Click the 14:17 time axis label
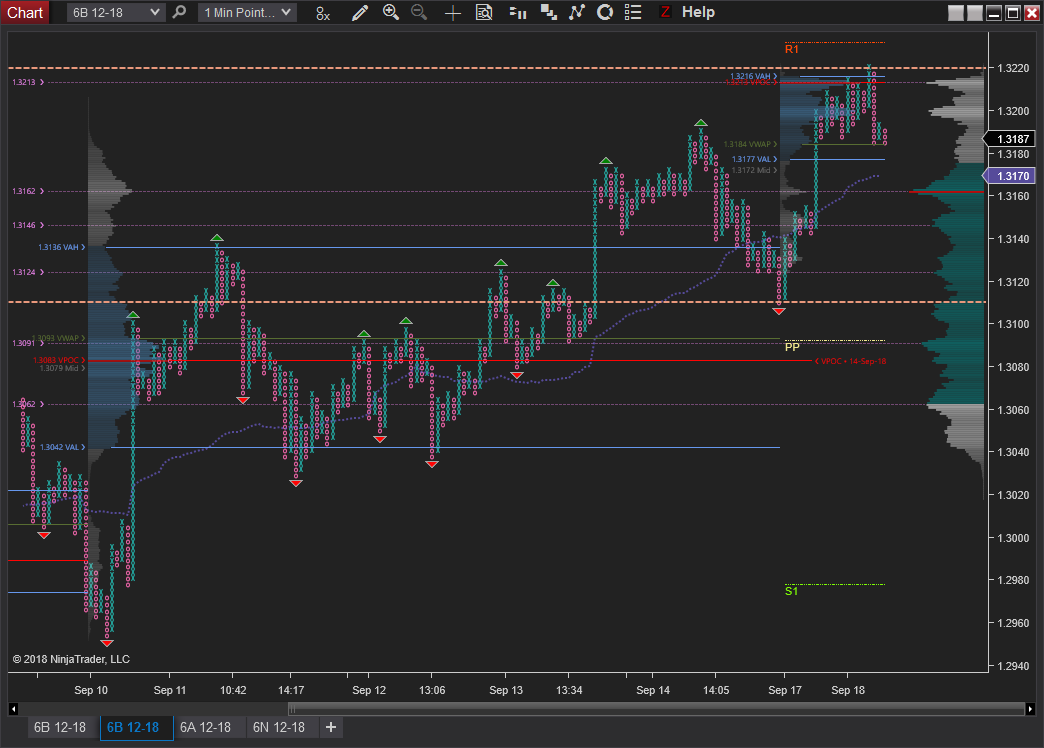 point(291,690)
